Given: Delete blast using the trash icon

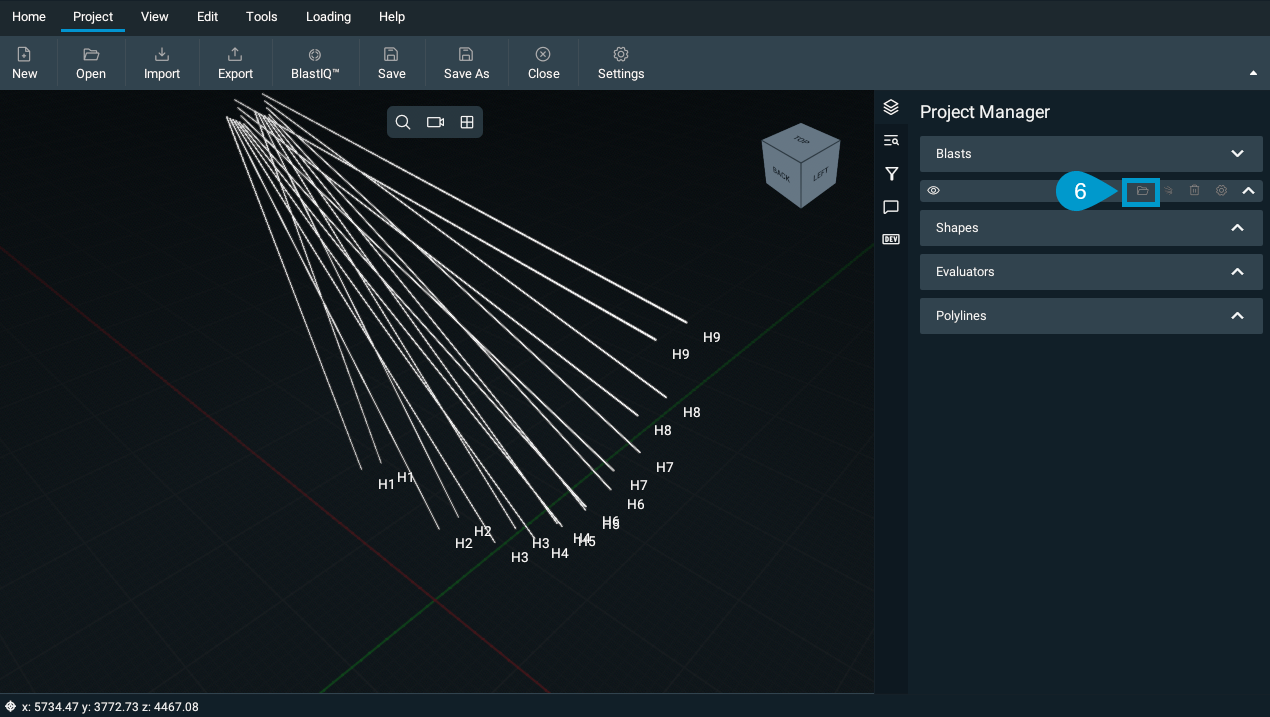Looking at the screenshot, I should (1195, 190).
